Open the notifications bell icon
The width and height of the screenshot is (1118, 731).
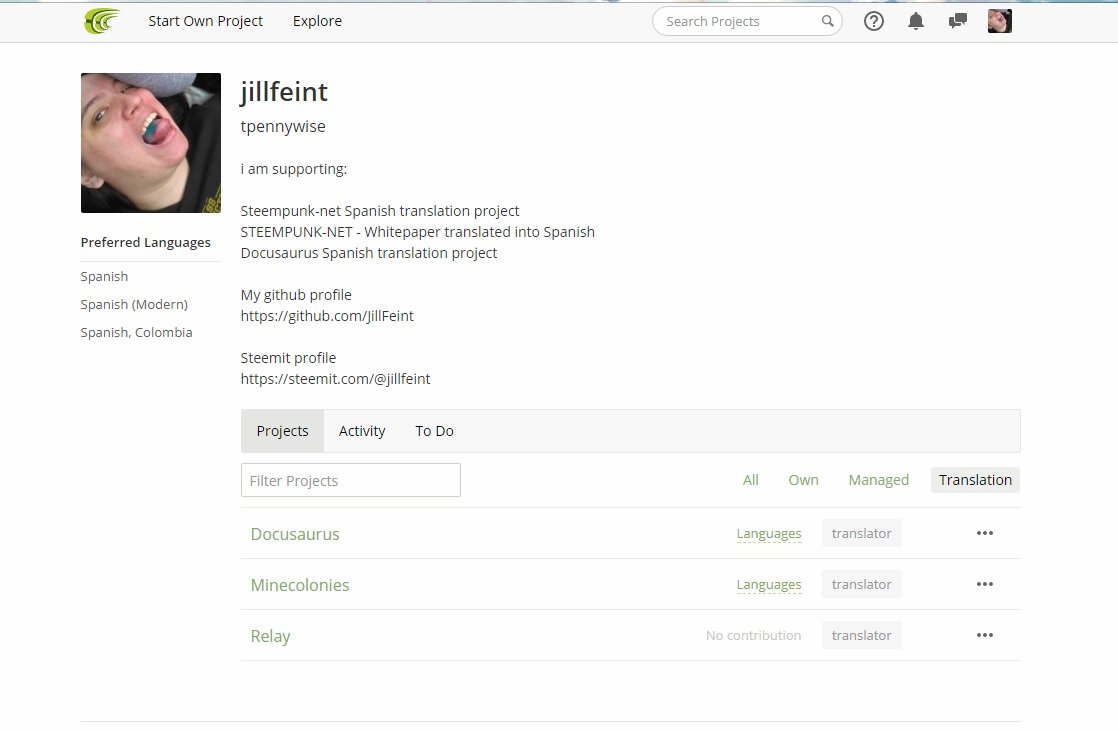click(x=916, y=21)
